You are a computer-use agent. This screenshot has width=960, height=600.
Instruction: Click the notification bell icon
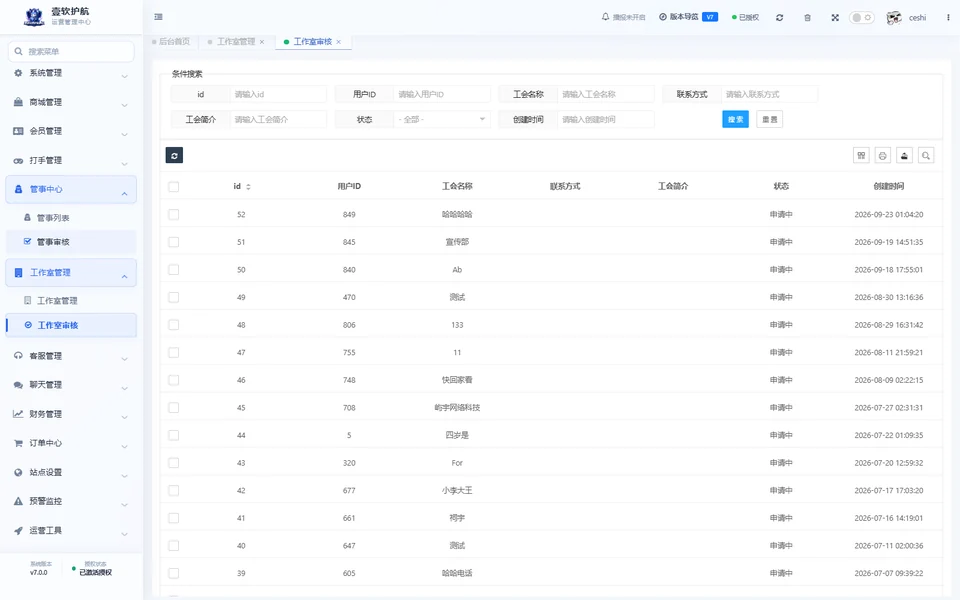(x=606, y=17)
